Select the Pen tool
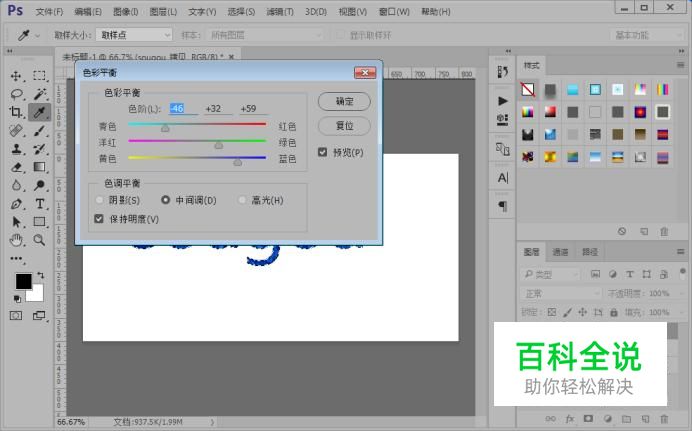Screen dimensions: 692x431 tap(16, 204)
